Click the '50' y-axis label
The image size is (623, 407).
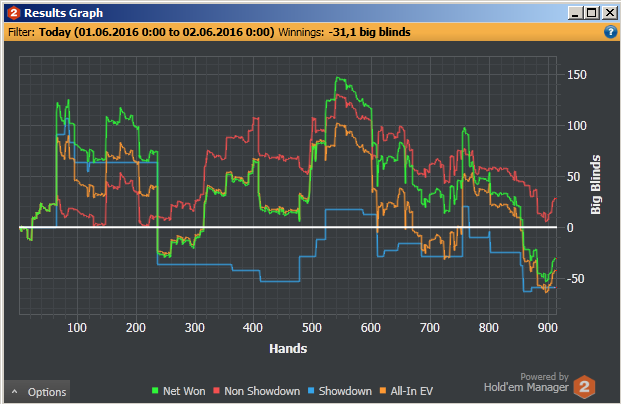coord(573,177)
